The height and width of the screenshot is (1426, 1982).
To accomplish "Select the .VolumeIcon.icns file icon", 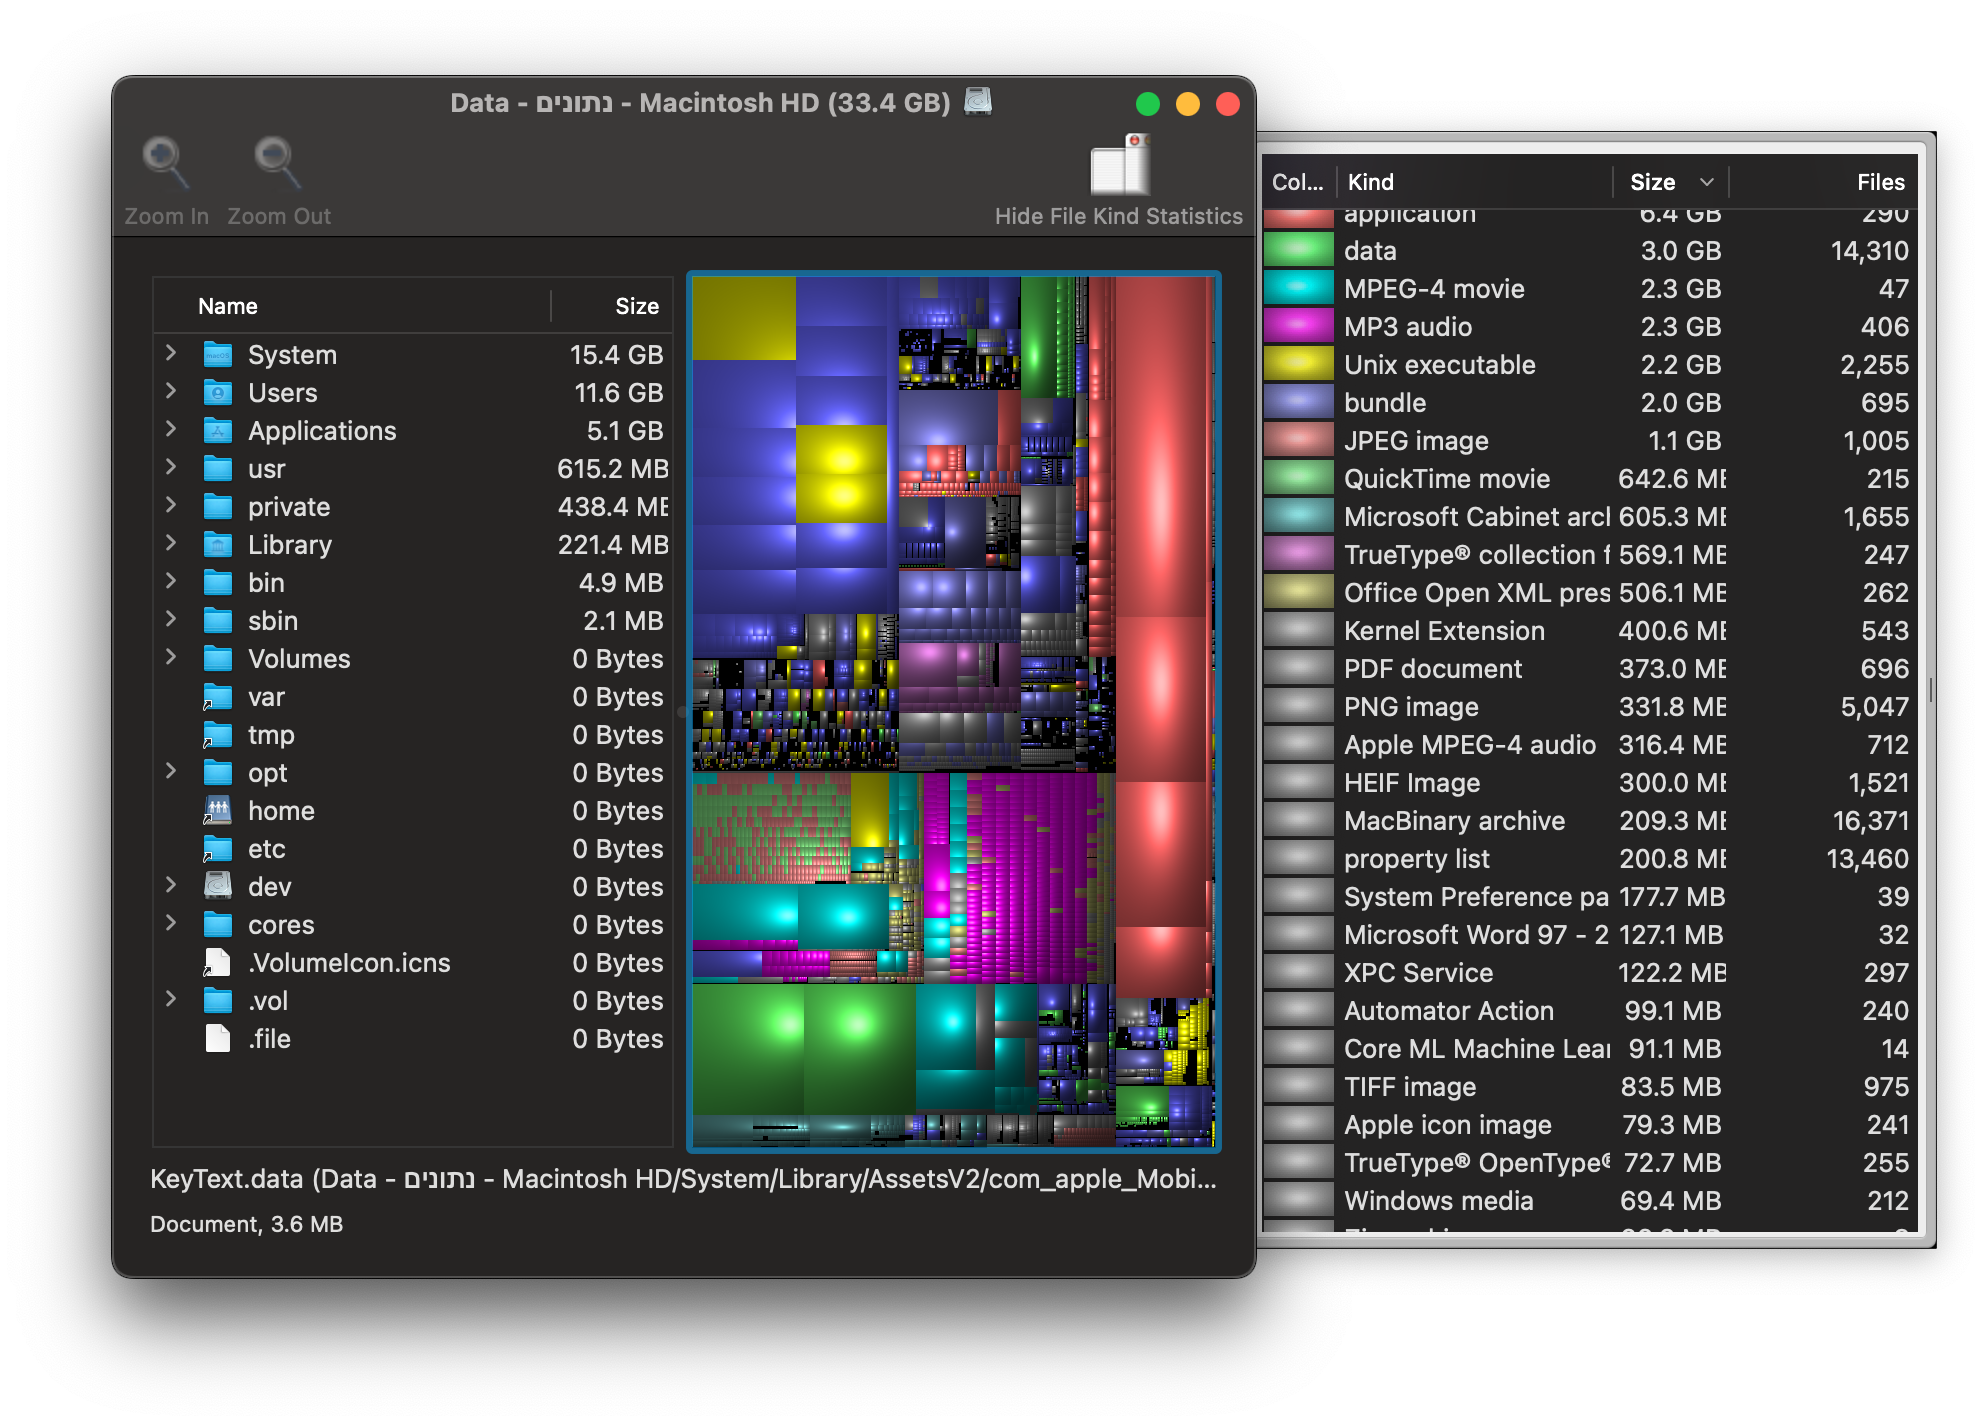I will (x=218, y=963).
